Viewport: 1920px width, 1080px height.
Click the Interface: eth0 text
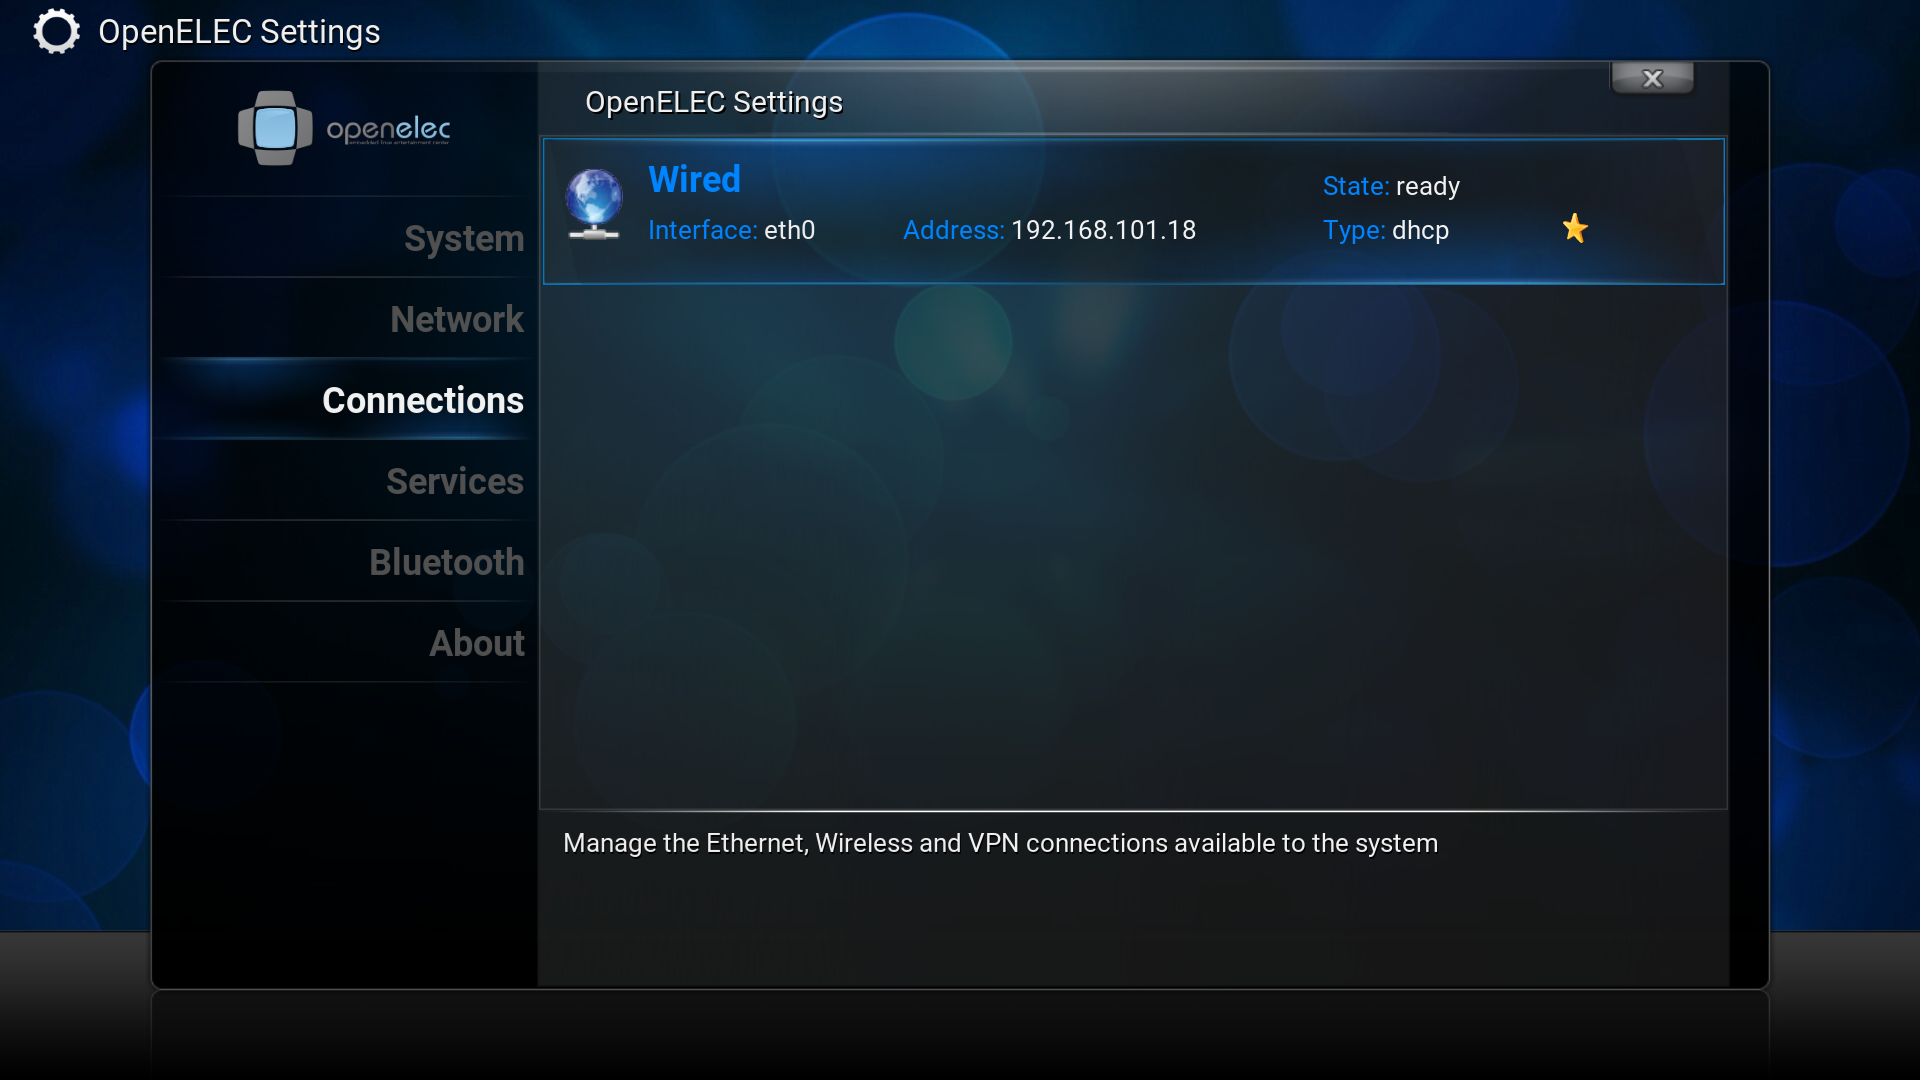732,230
